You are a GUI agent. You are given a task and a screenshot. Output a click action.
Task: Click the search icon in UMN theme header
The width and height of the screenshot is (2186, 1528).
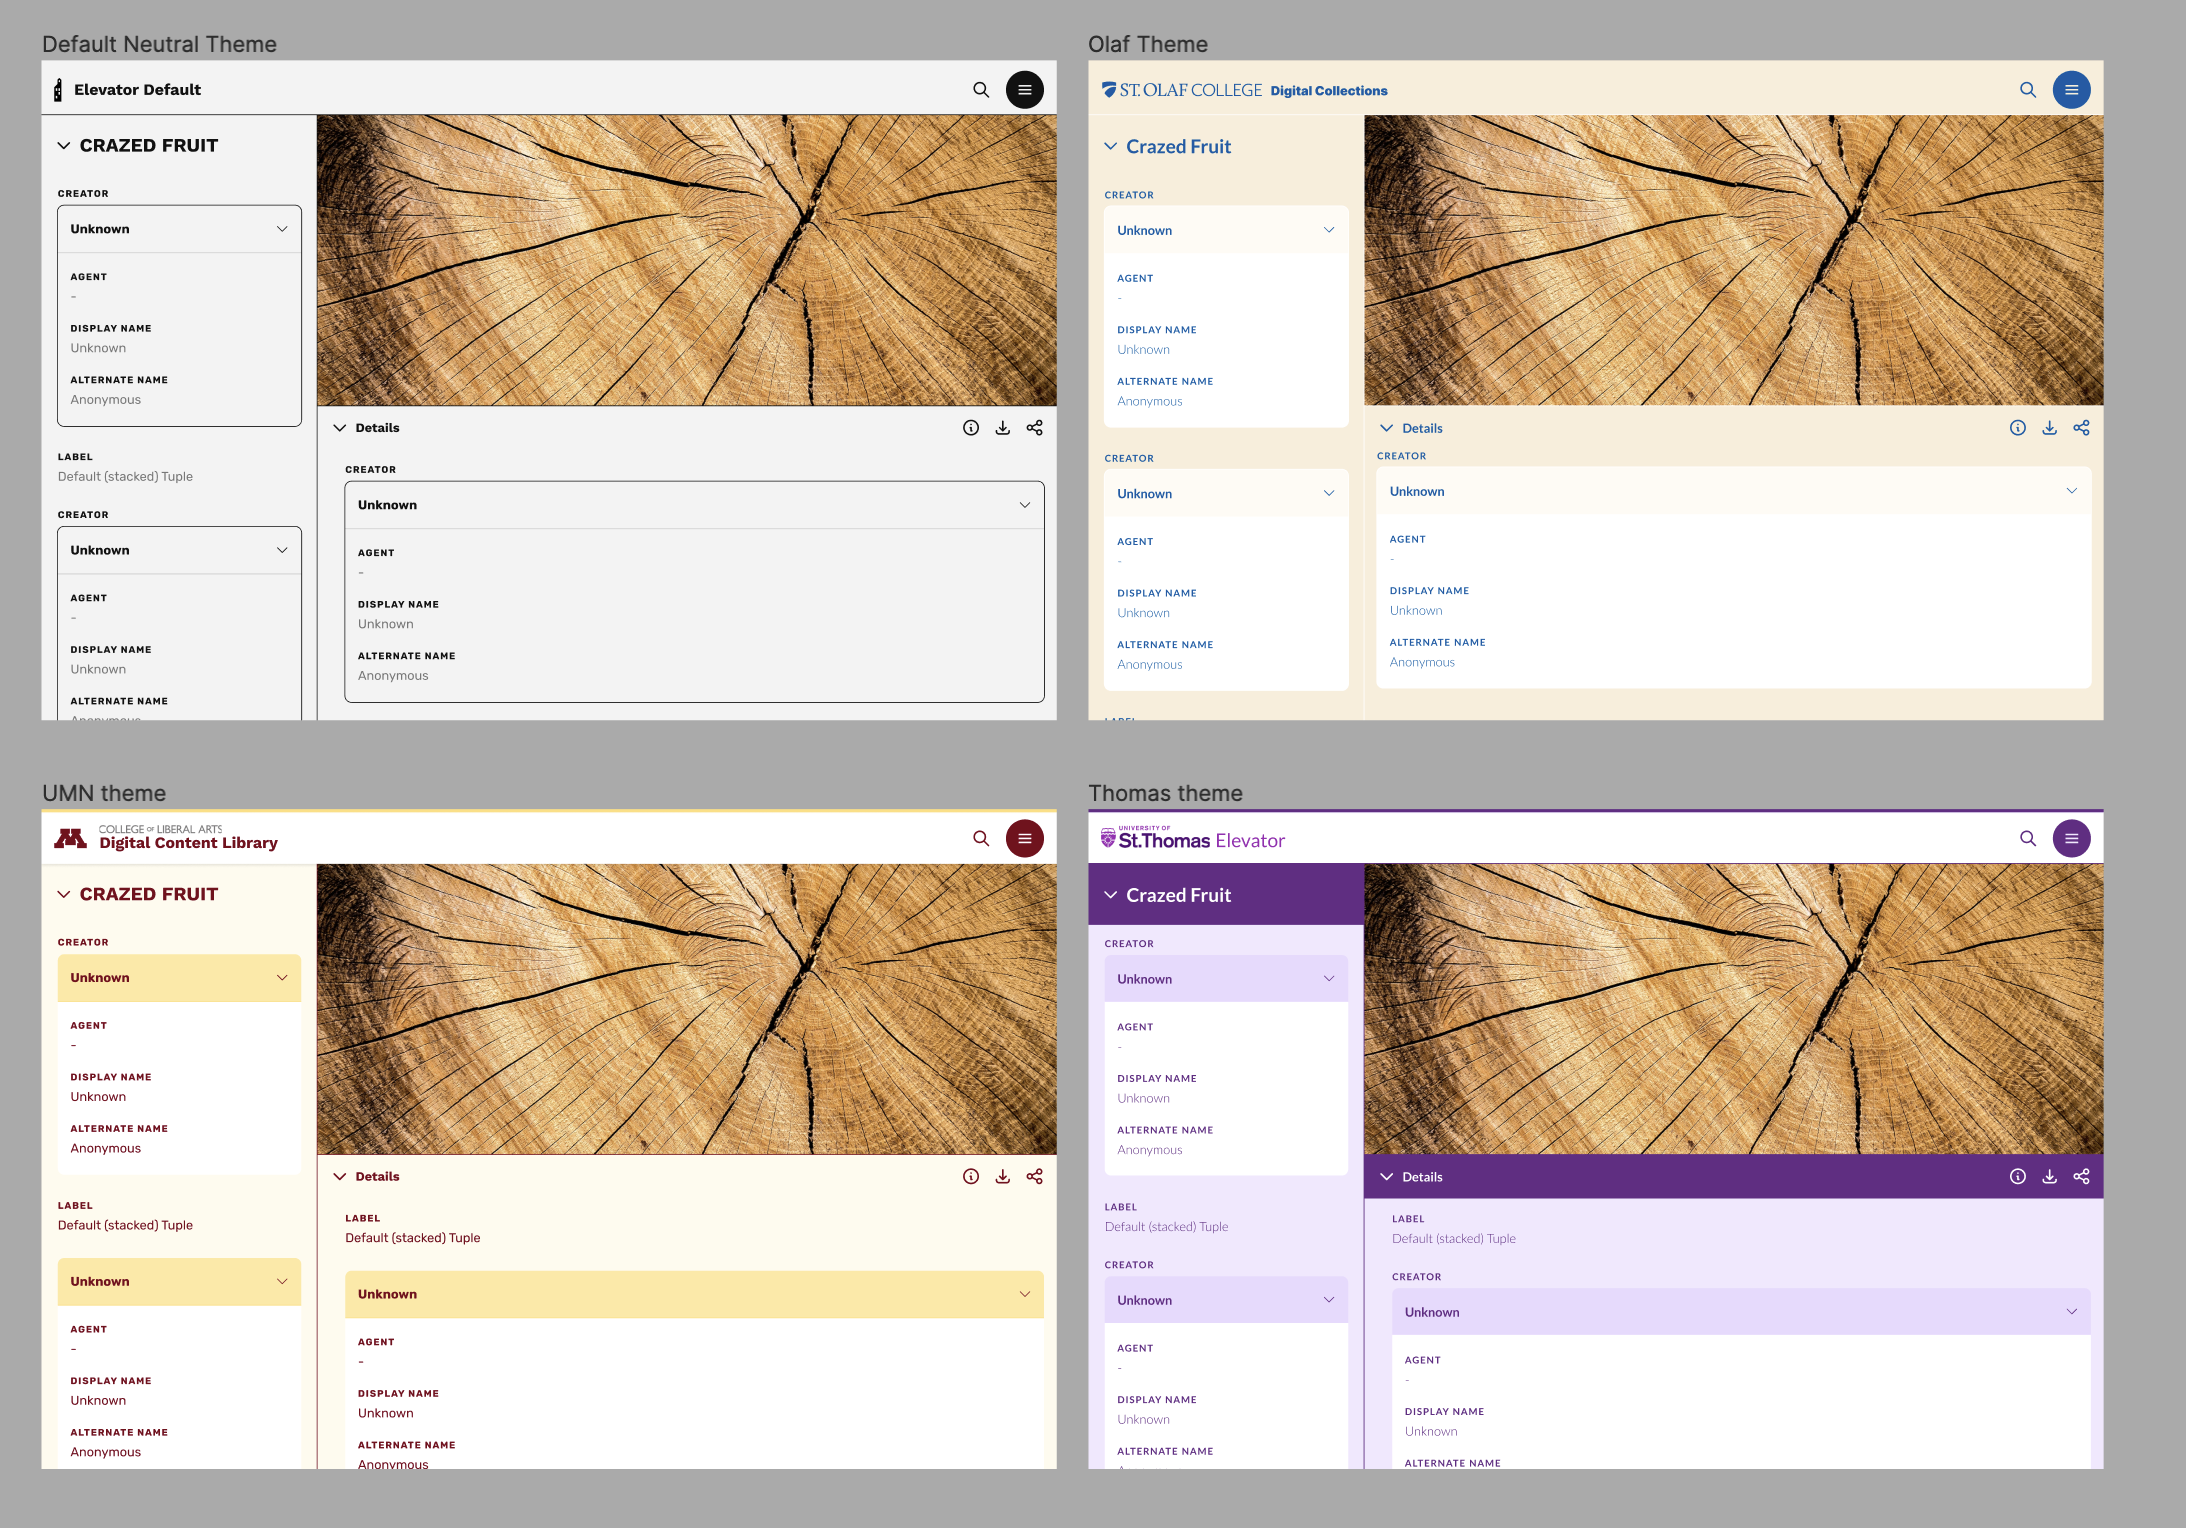click(981, 839)
